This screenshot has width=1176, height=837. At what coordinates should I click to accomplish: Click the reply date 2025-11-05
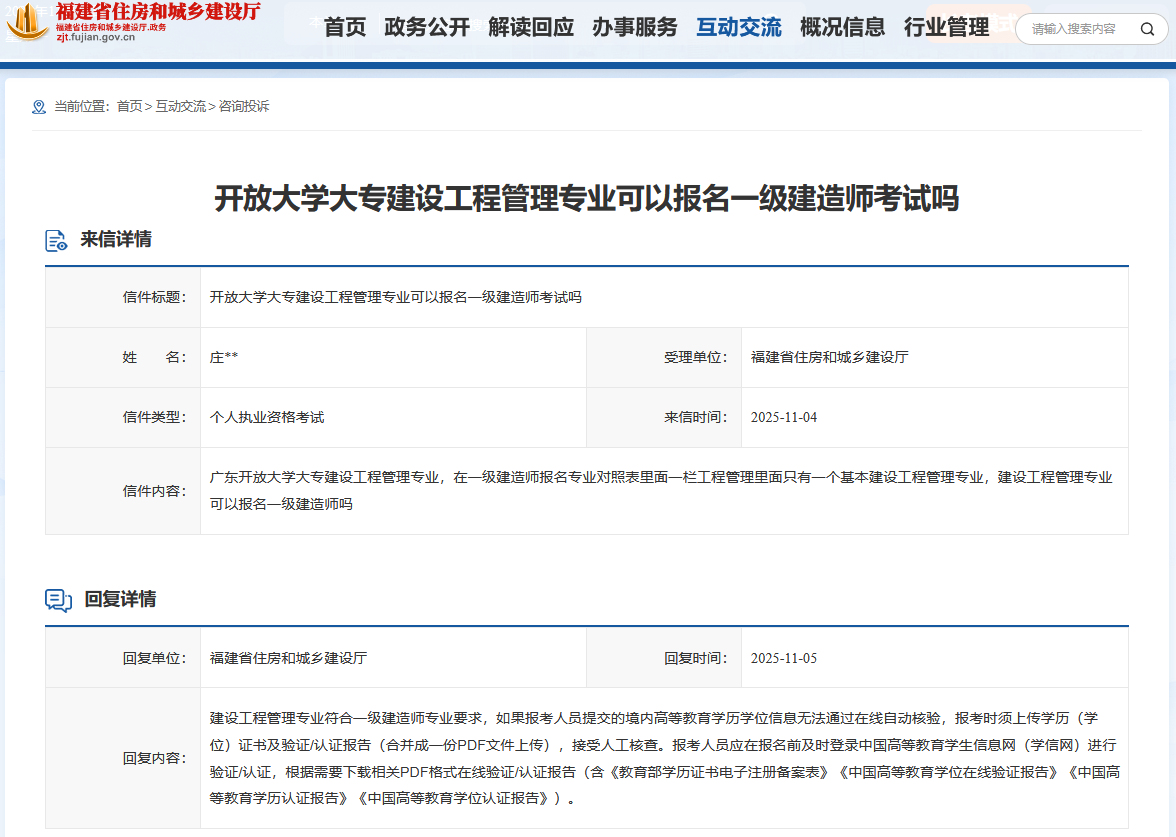784,658
